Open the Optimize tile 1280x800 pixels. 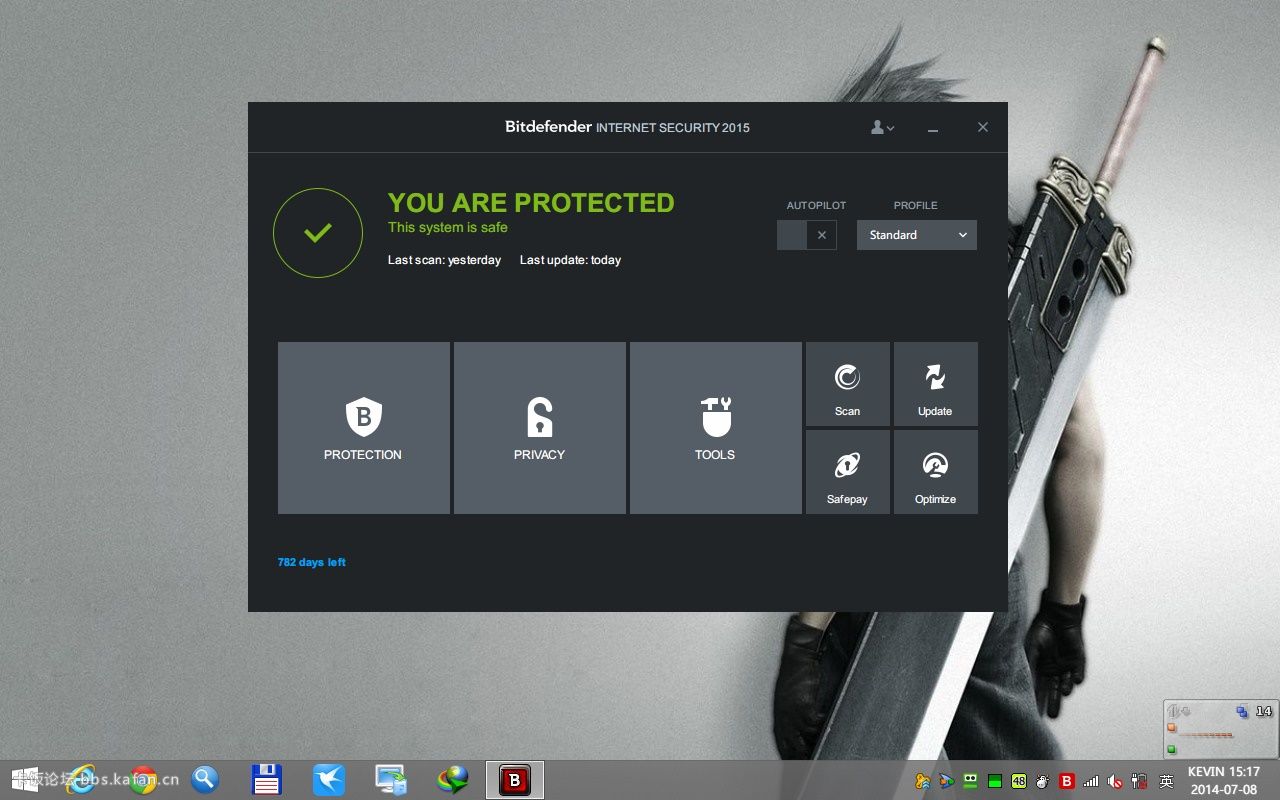936,472
